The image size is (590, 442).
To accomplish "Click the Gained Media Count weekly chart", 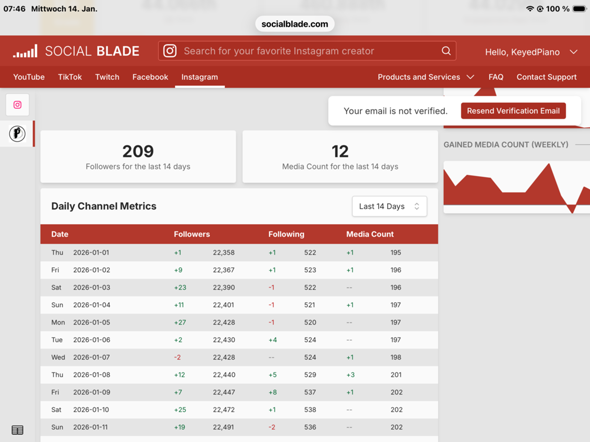I will coord(517,187).
